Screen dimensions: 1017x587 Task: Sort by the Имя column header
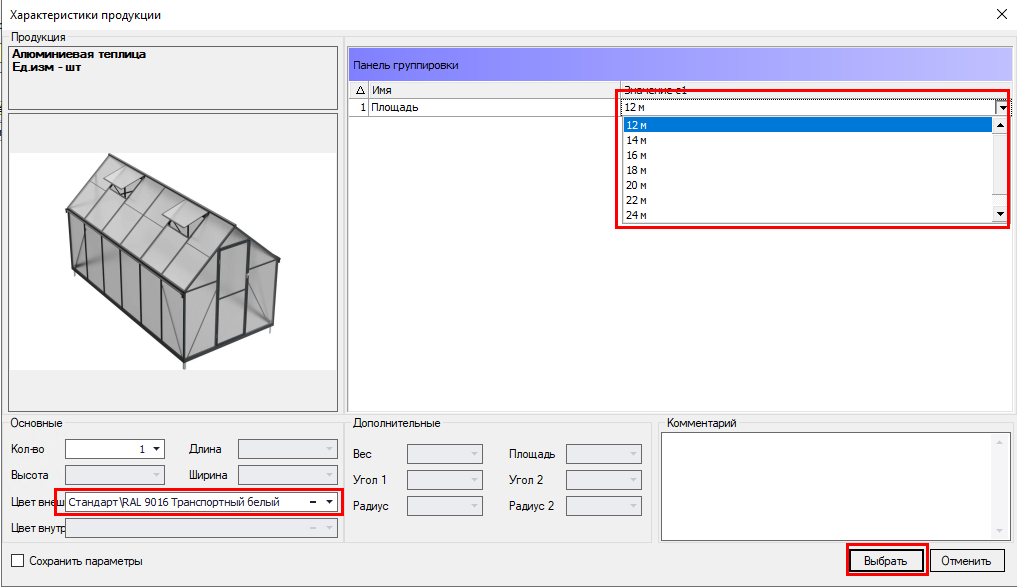tap(494, 90)
